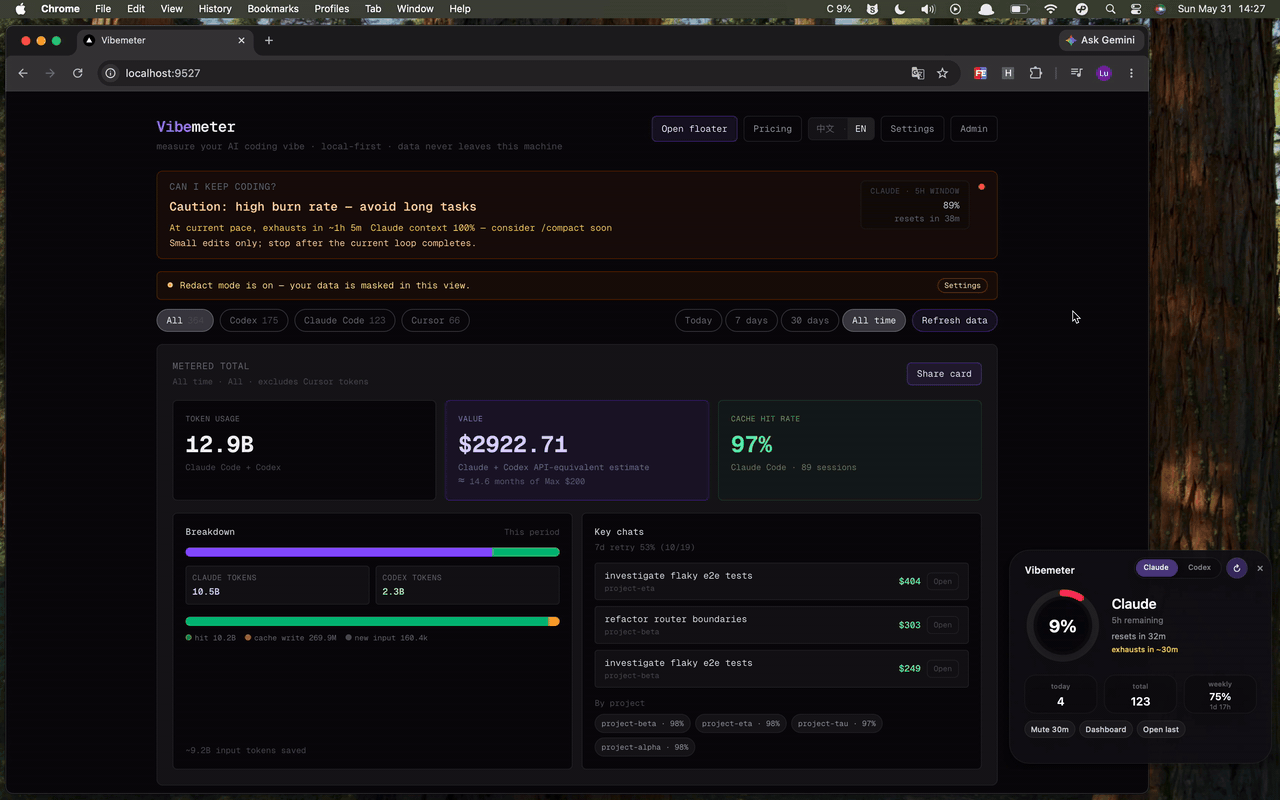Open the Apple menu

(20, 9)
